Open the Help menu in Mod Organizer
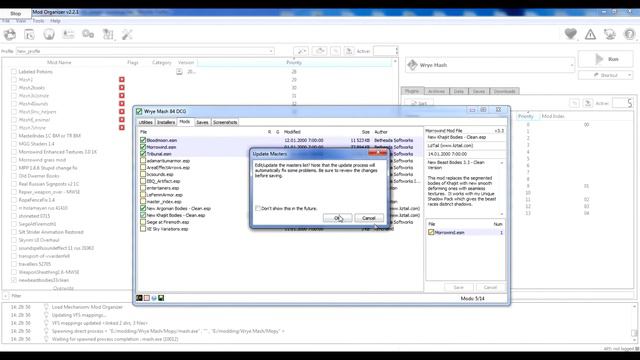640x360 pixels. (56, 21)
